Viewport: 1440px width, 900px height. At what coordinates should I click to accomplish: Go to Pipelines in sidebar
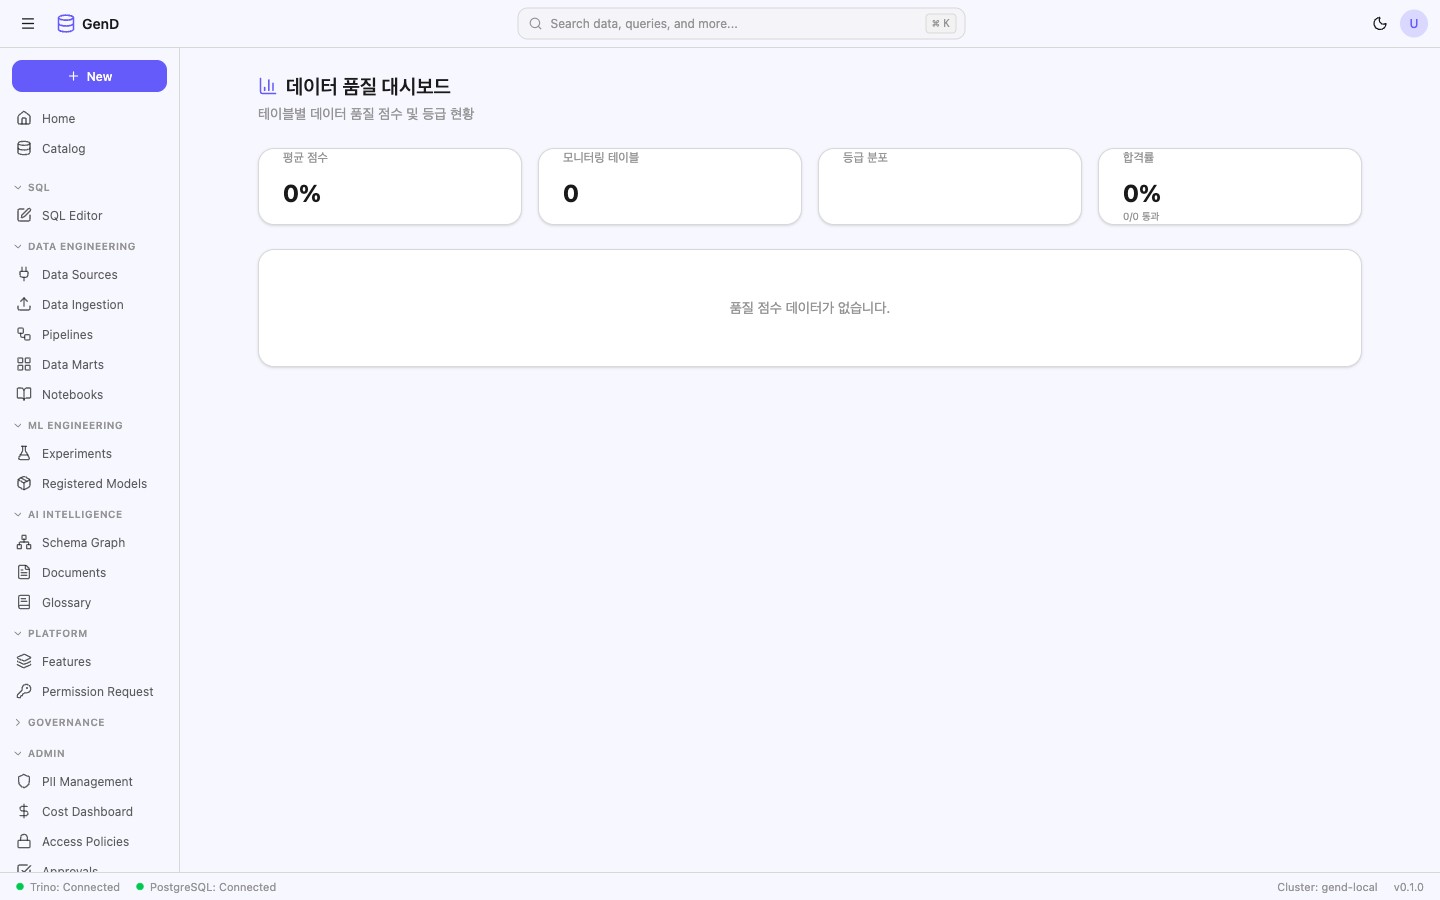tap(67, 335)
